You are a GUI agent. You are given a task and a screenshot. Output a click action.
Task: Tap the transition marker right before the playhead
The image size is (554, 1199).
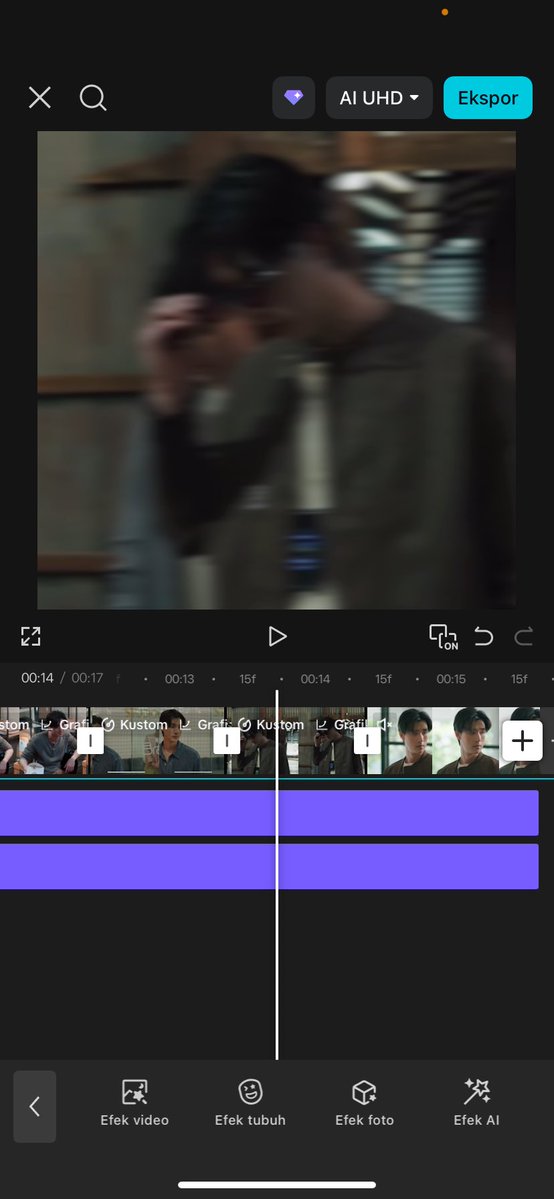point(226,740)
